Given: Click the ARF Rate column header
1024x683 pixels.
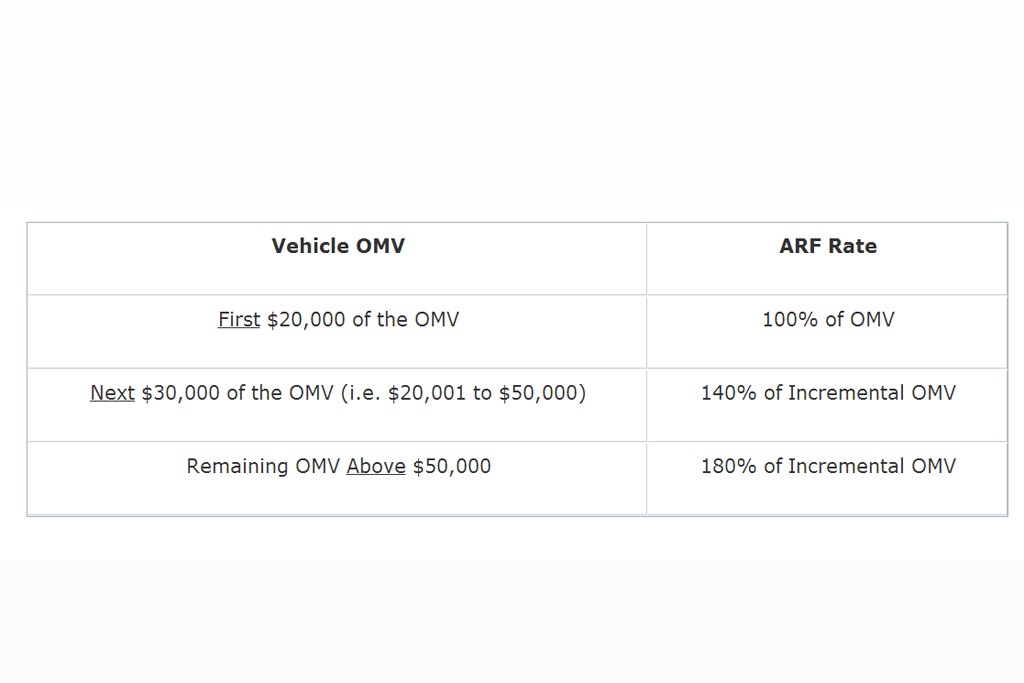Looking at the screenshot, I should 827,246.
